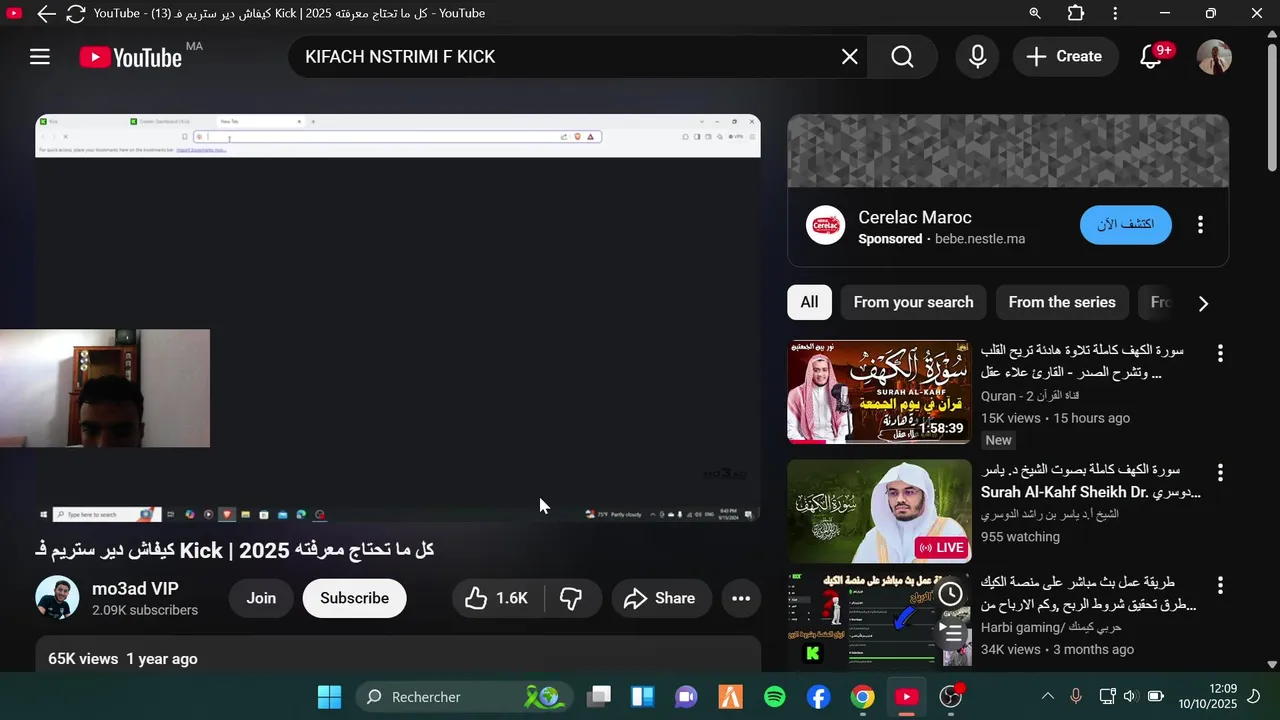This screenshot has width=1280, height=720.
Task: Go back with the window back arrow
Action: 46,13
